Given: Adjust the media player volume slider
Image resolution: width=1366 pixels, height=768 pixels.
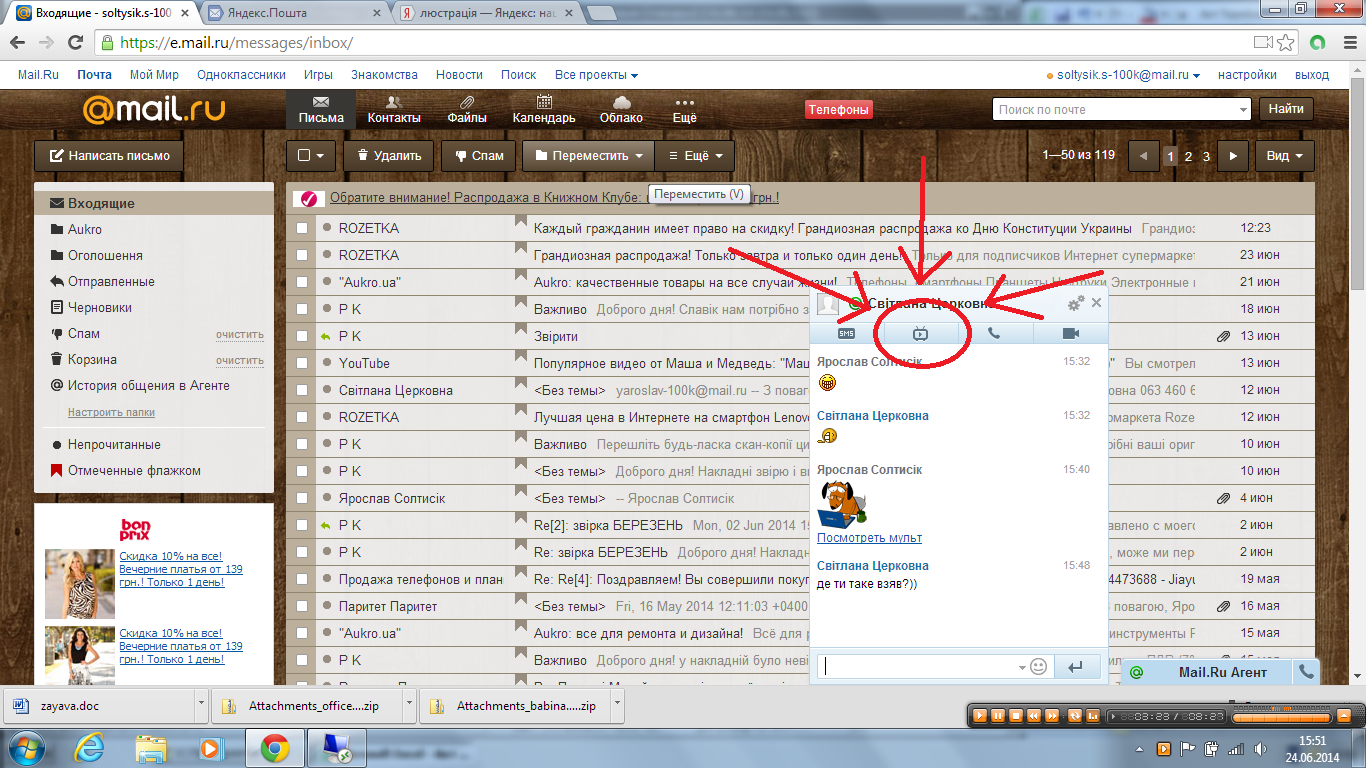Looking at the screenshot, I should point(1281,718).
